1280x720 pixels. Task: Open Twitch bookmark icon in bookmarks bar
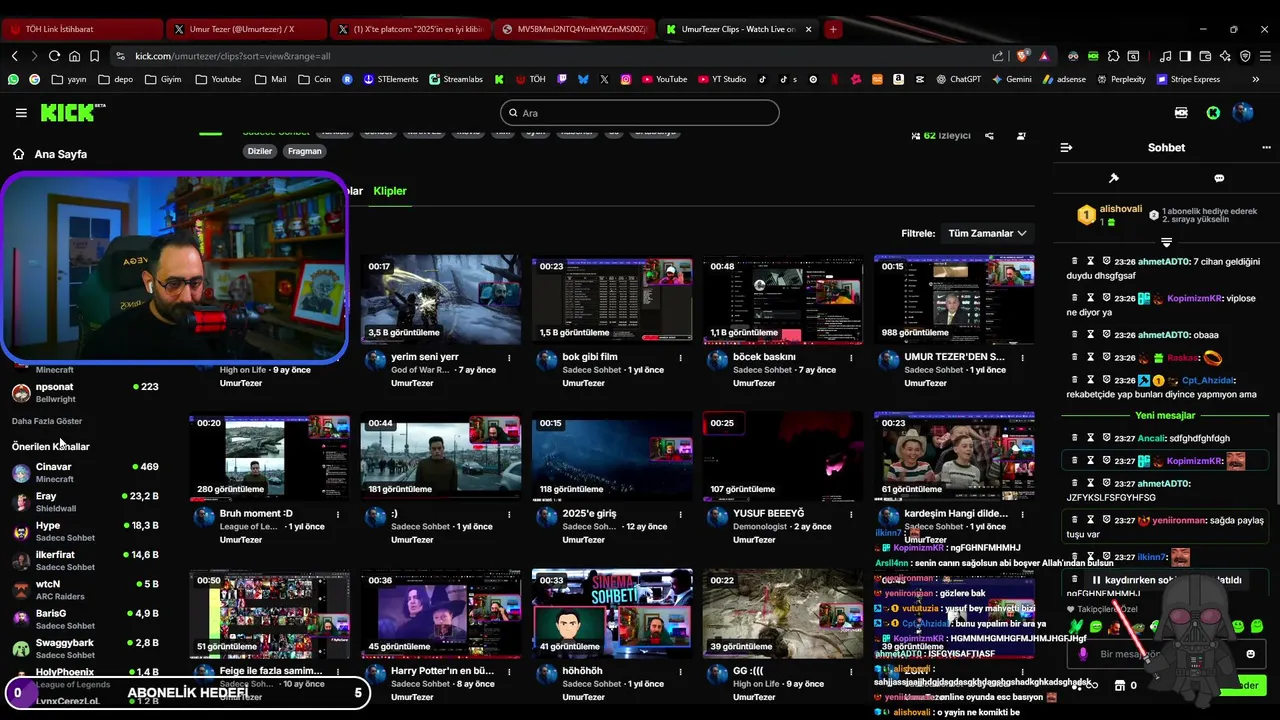(562, 79)
